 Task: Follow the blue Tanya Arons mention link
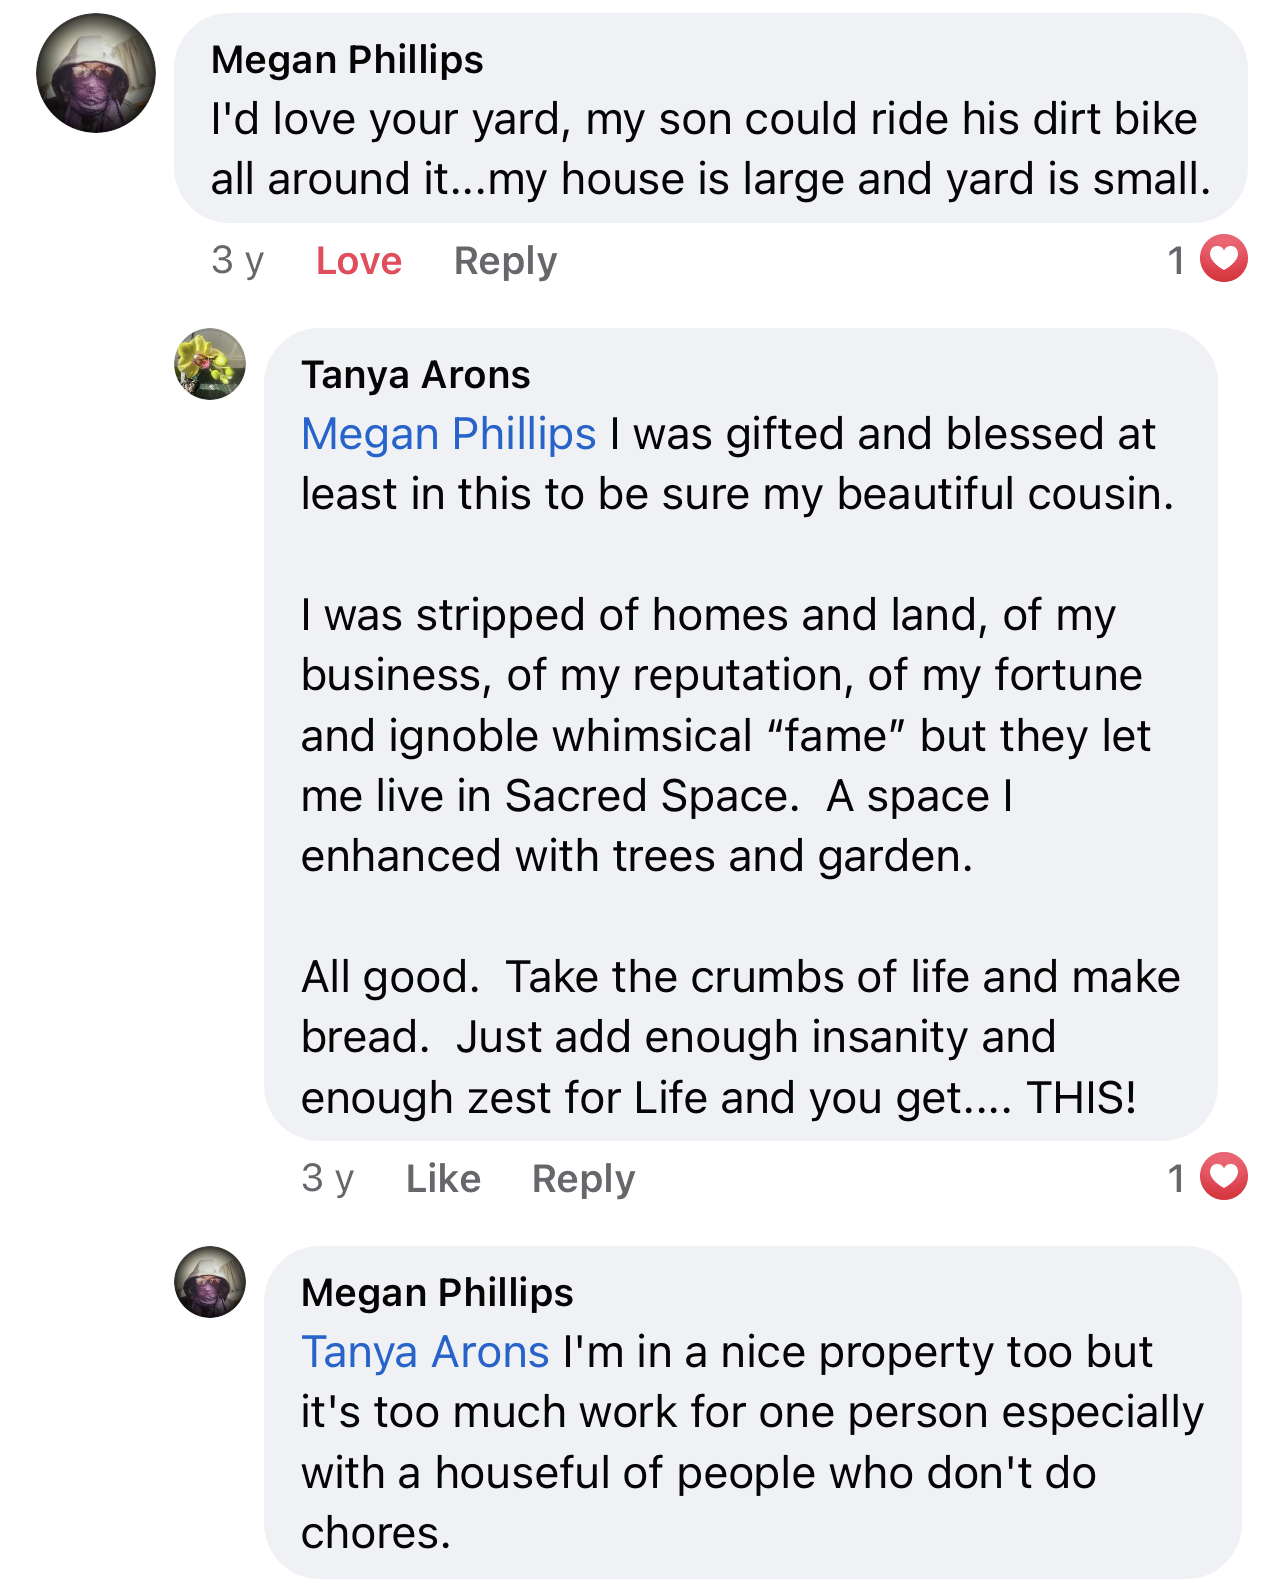point(425,1352)
